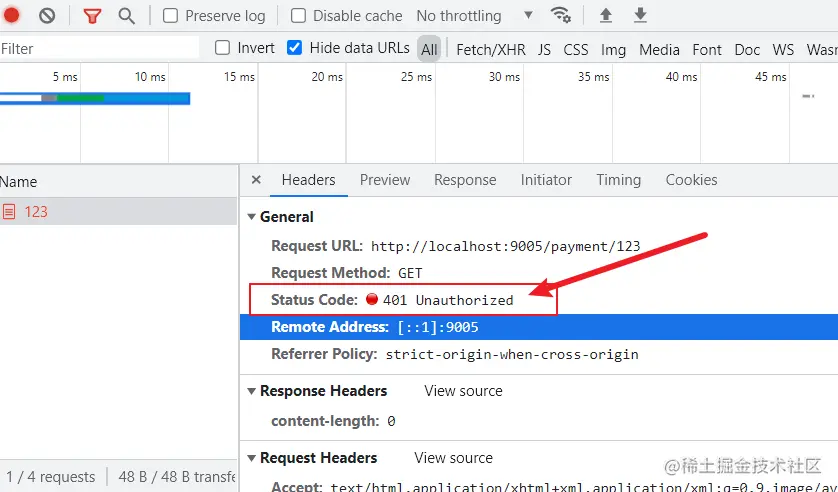
Task: Open the Timing tab
Action: click(618, 180)
